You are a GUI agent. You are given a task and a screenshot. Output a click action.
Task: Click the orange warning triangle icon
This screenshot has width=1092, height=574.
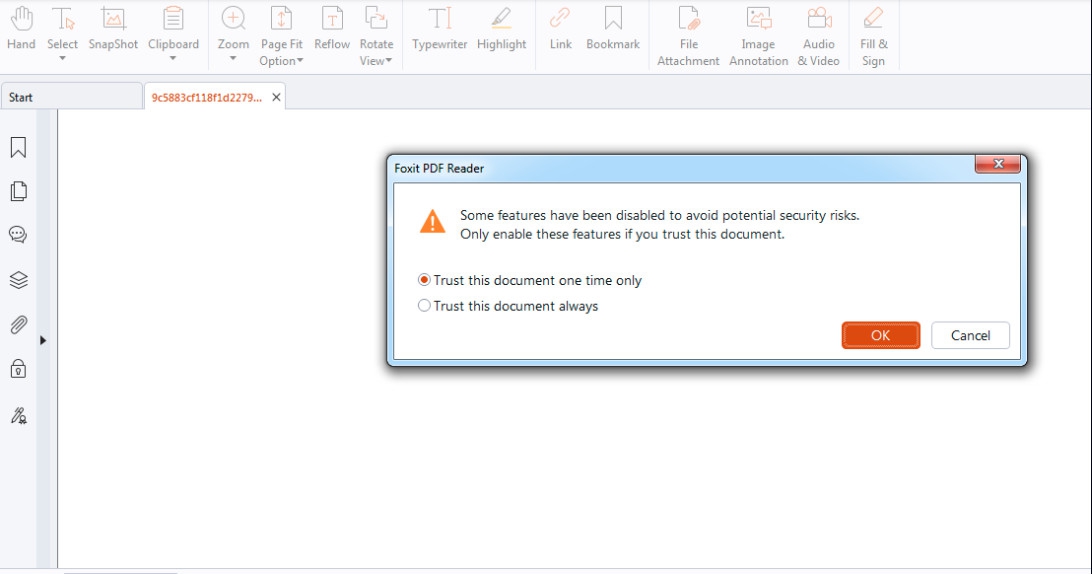432,222
